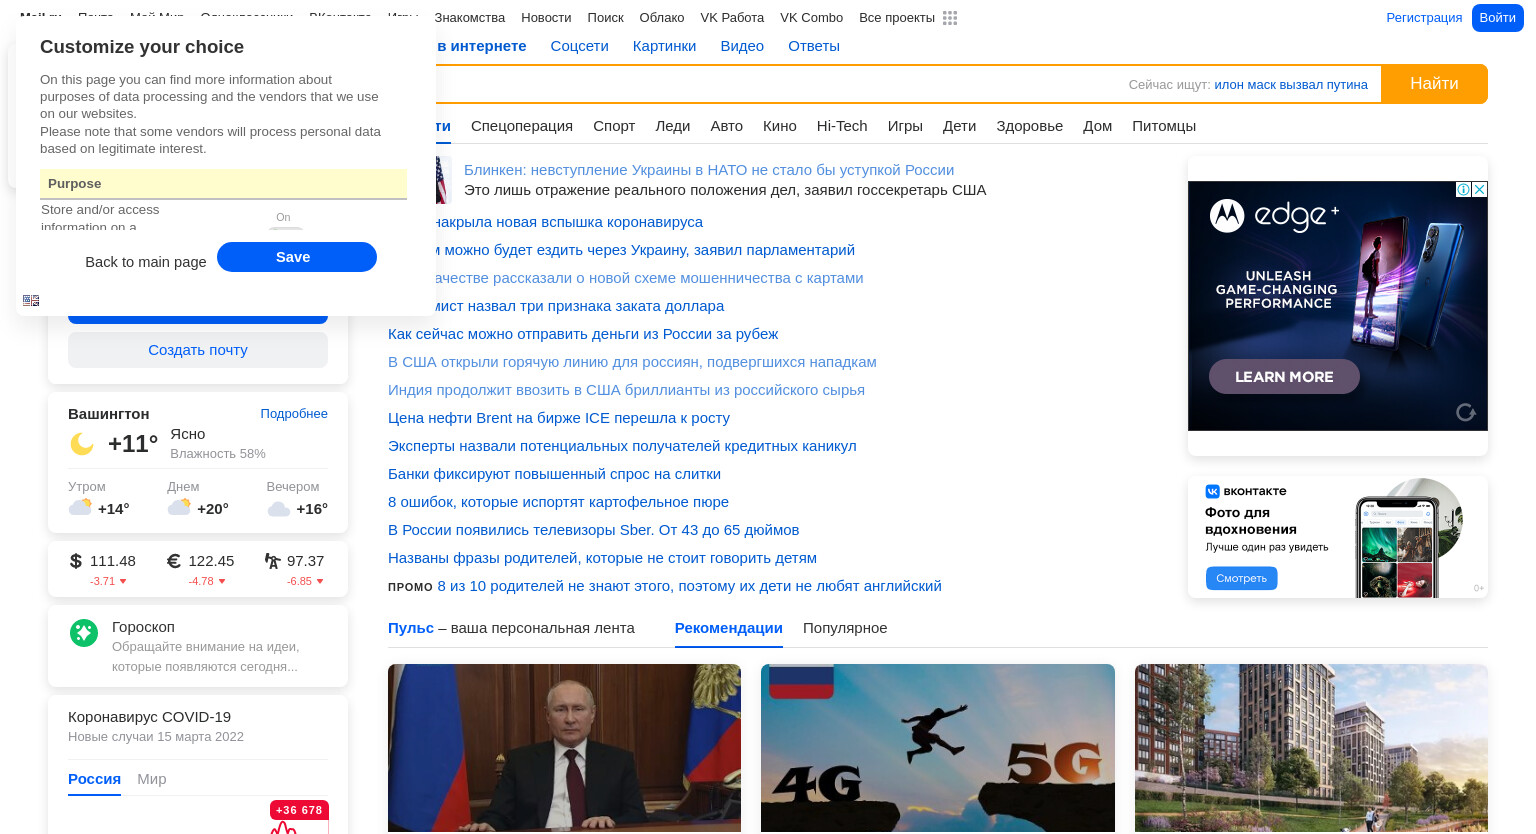The height and width of the screenshot is (834, 1536).
Task: Go back to the main consent page
Action: point(146,262)
